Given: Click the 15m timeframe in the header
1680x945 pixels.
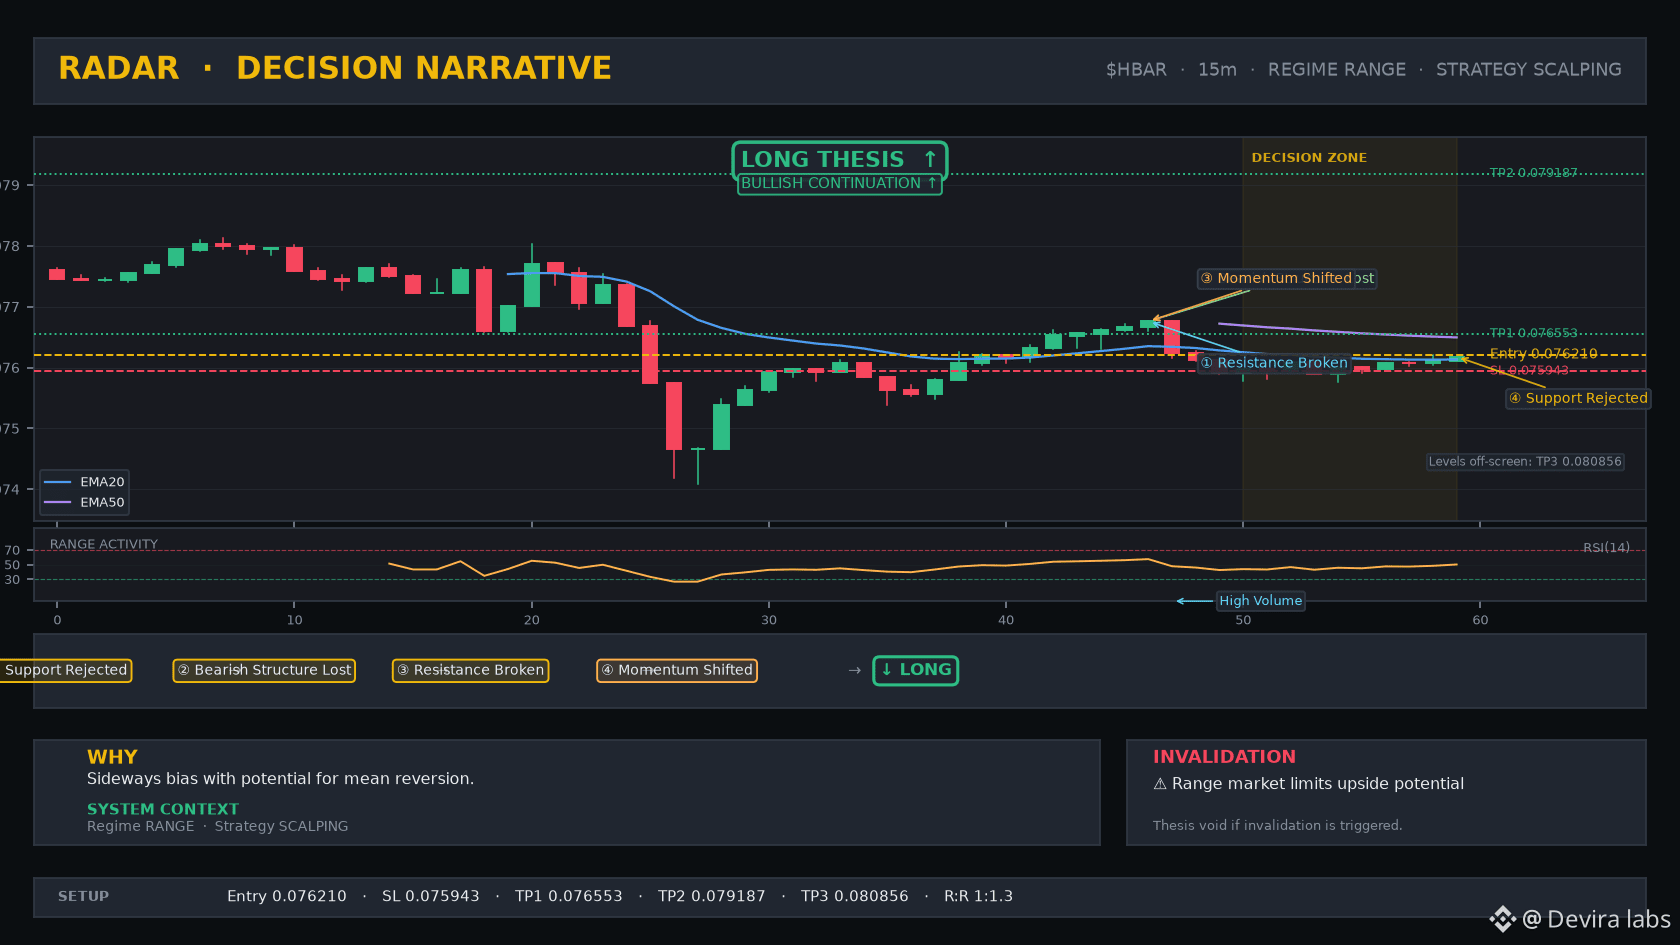Looking at the screenshot, I should pos(1217,70).
